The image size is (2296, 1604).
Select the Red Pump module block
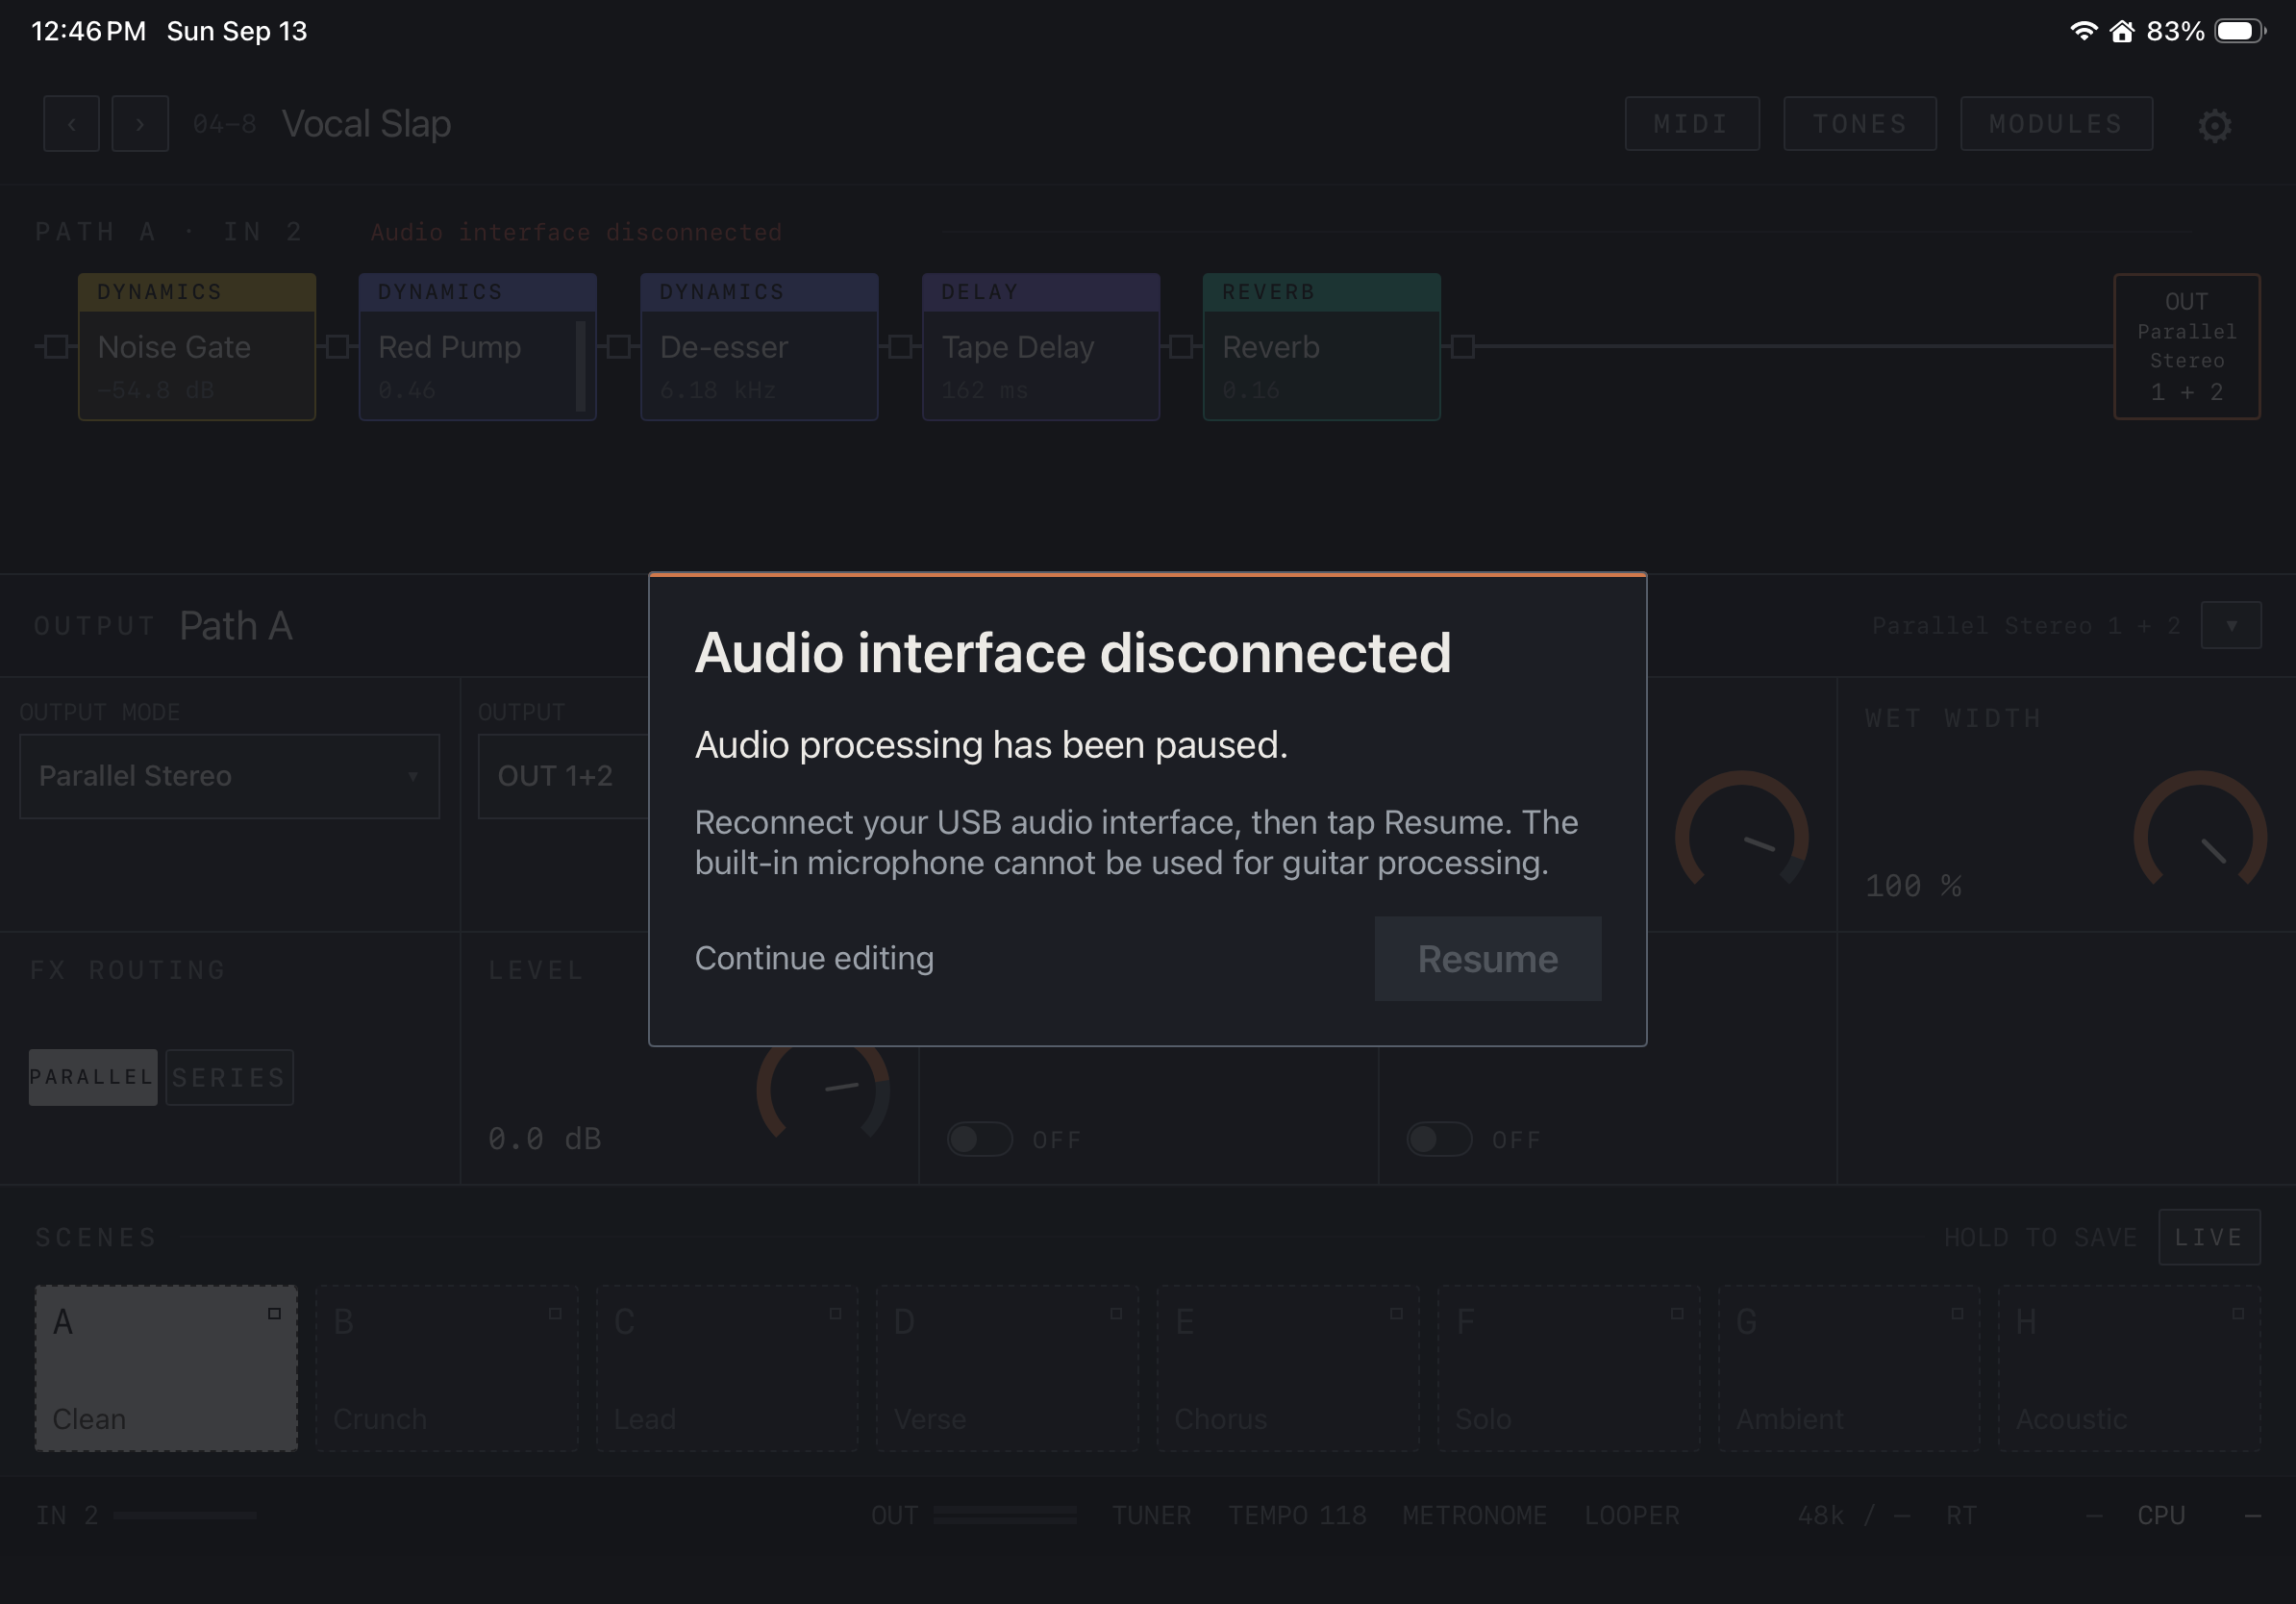pyautogui.click(x=478, y=347)
